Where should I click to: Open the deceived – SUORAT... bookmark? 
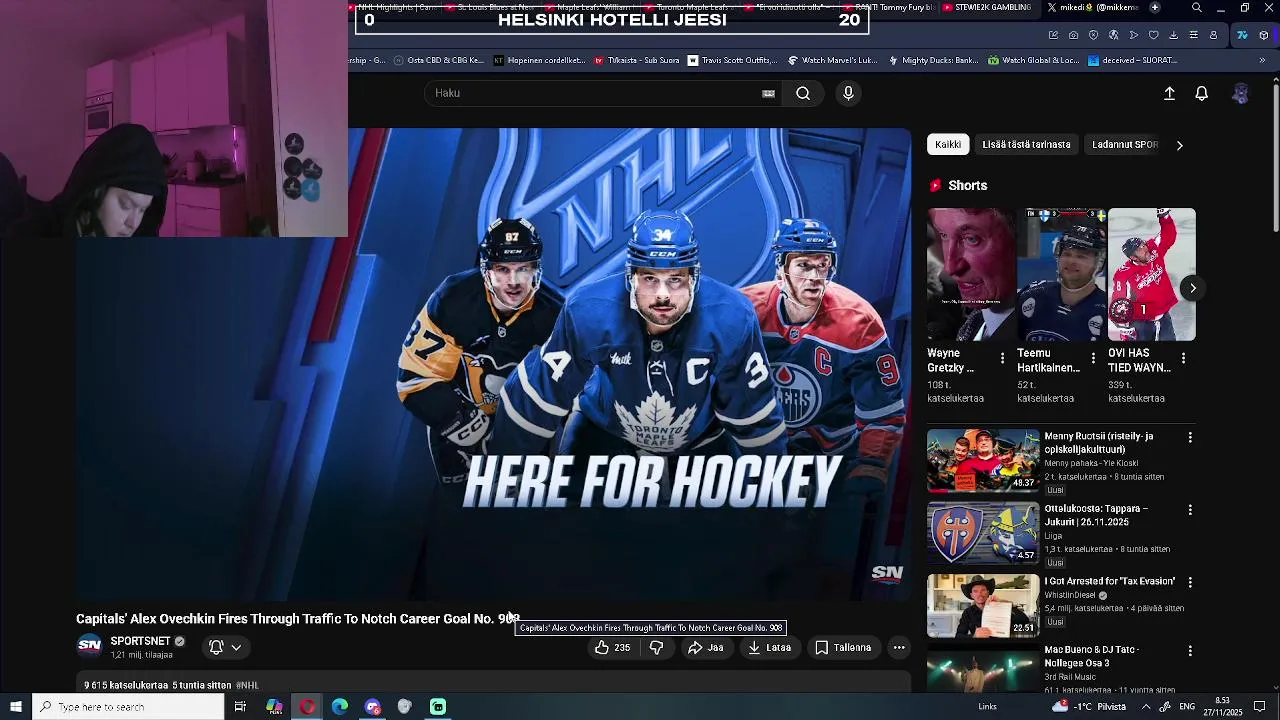(1132, 60)
